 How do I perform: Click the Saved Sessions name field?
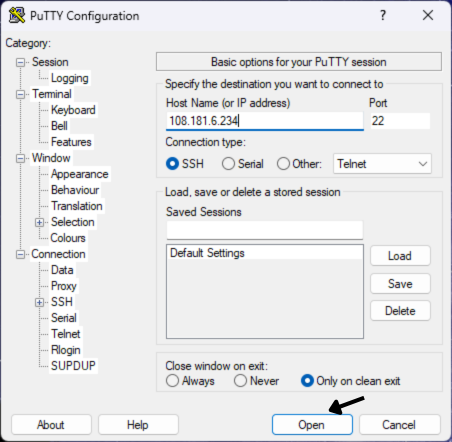(265, 230)
